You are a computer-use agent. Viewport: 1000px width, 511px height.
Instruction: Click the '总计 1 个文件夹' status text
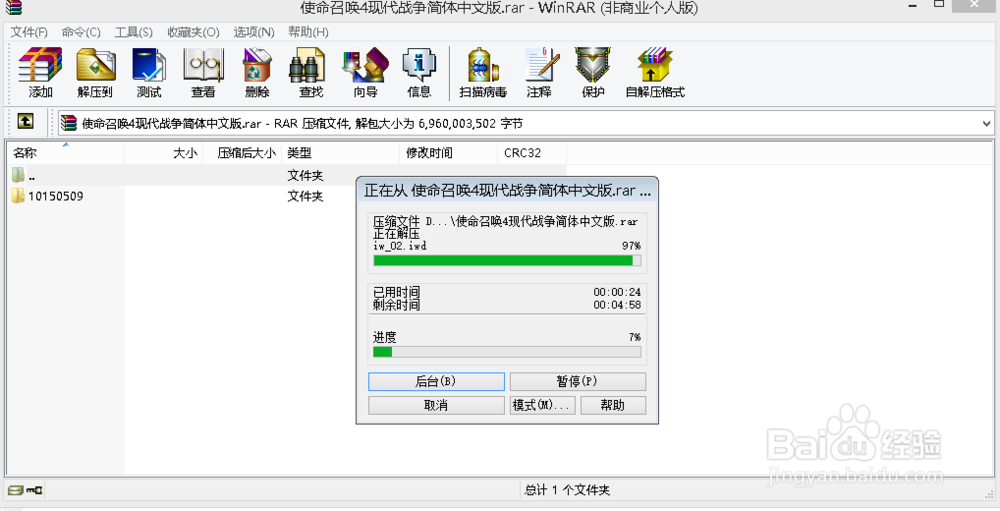[567, 490]
